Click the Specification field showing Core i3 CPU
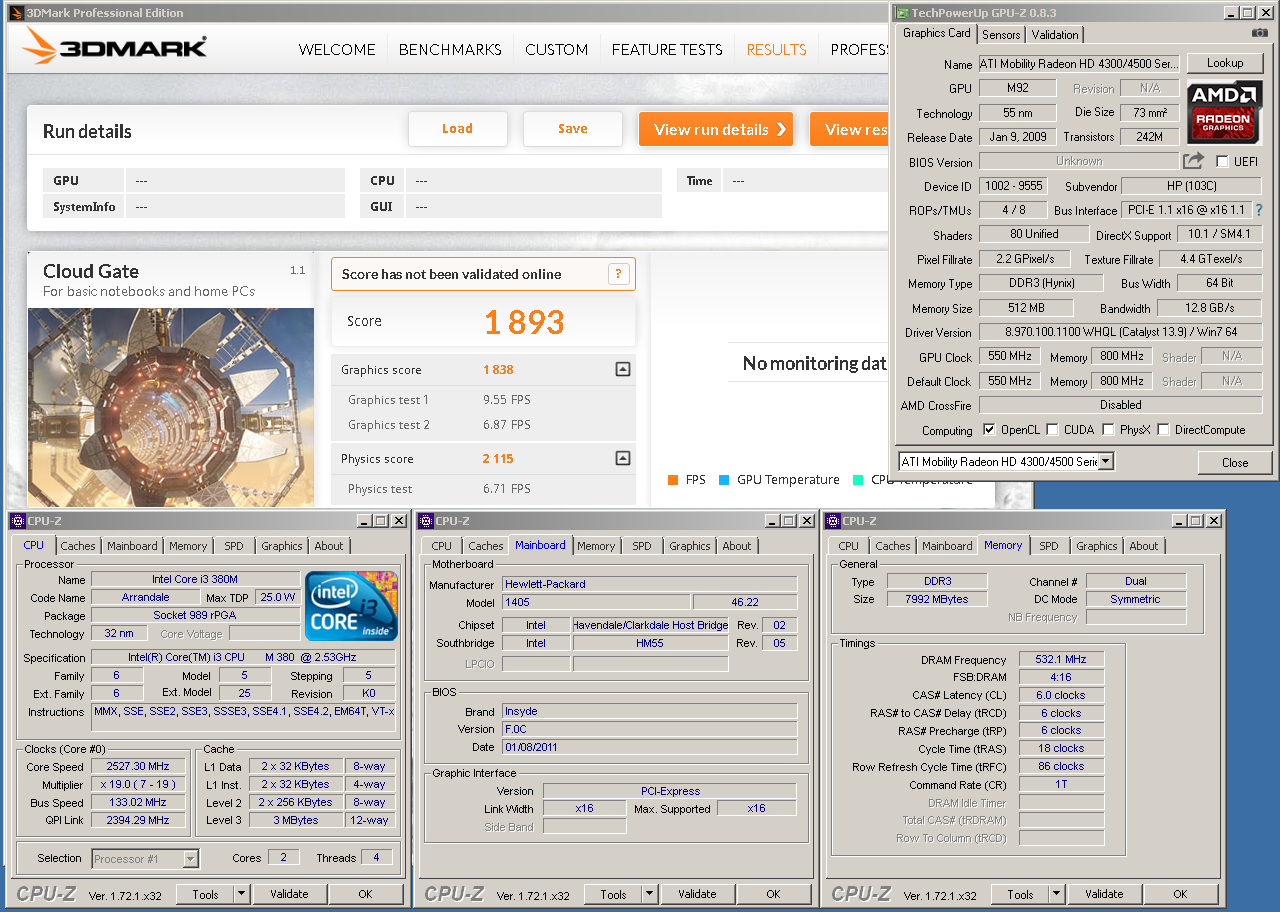Screen dimensions: 1280x912 [x=245, y=657]
